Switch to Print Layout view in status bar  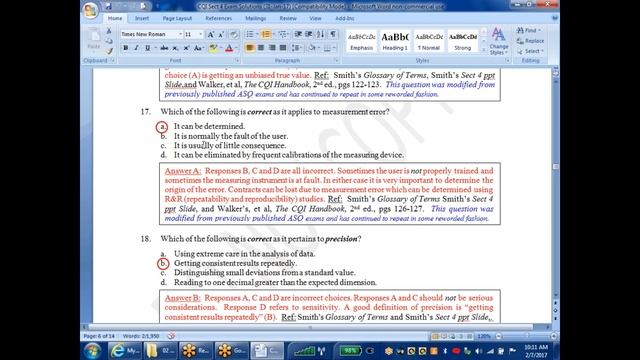435,336
